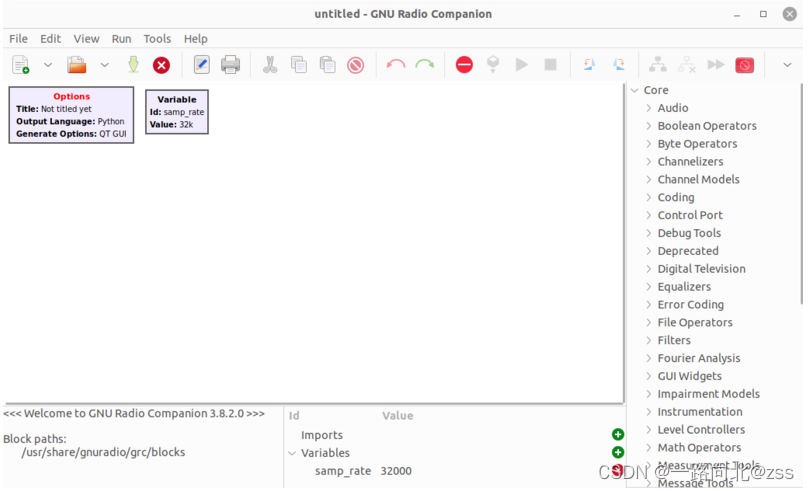Expand the Level Controllers category
This screenshot has width=809, height=491.
pos(649,430)
